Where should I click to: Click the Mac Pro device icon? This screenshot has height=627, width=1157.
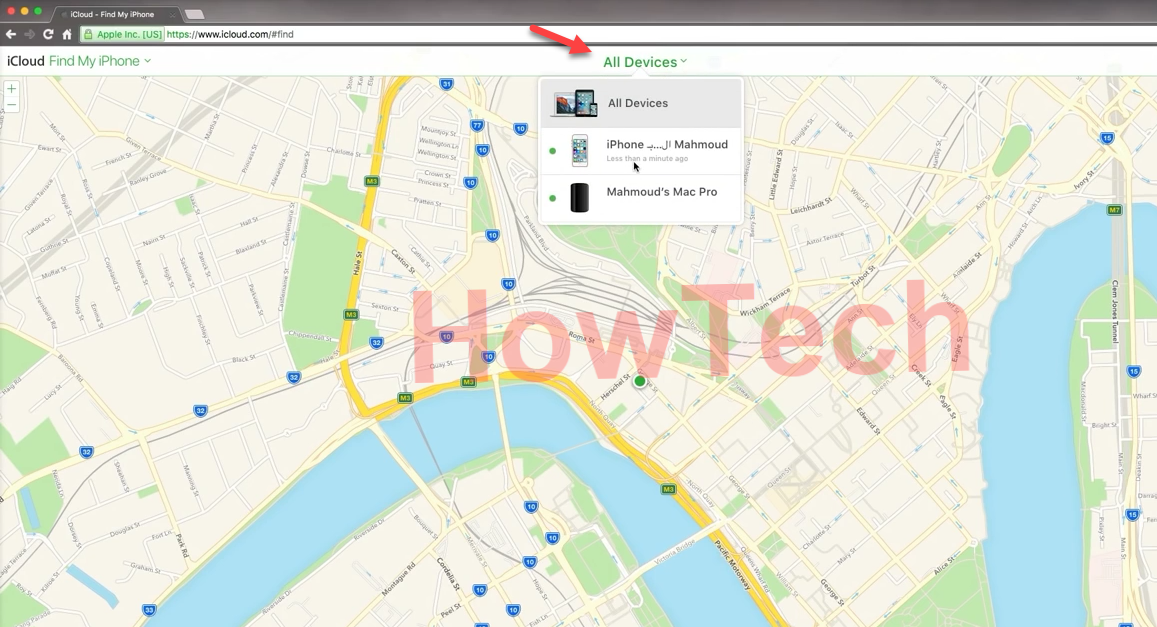(580, 198)
